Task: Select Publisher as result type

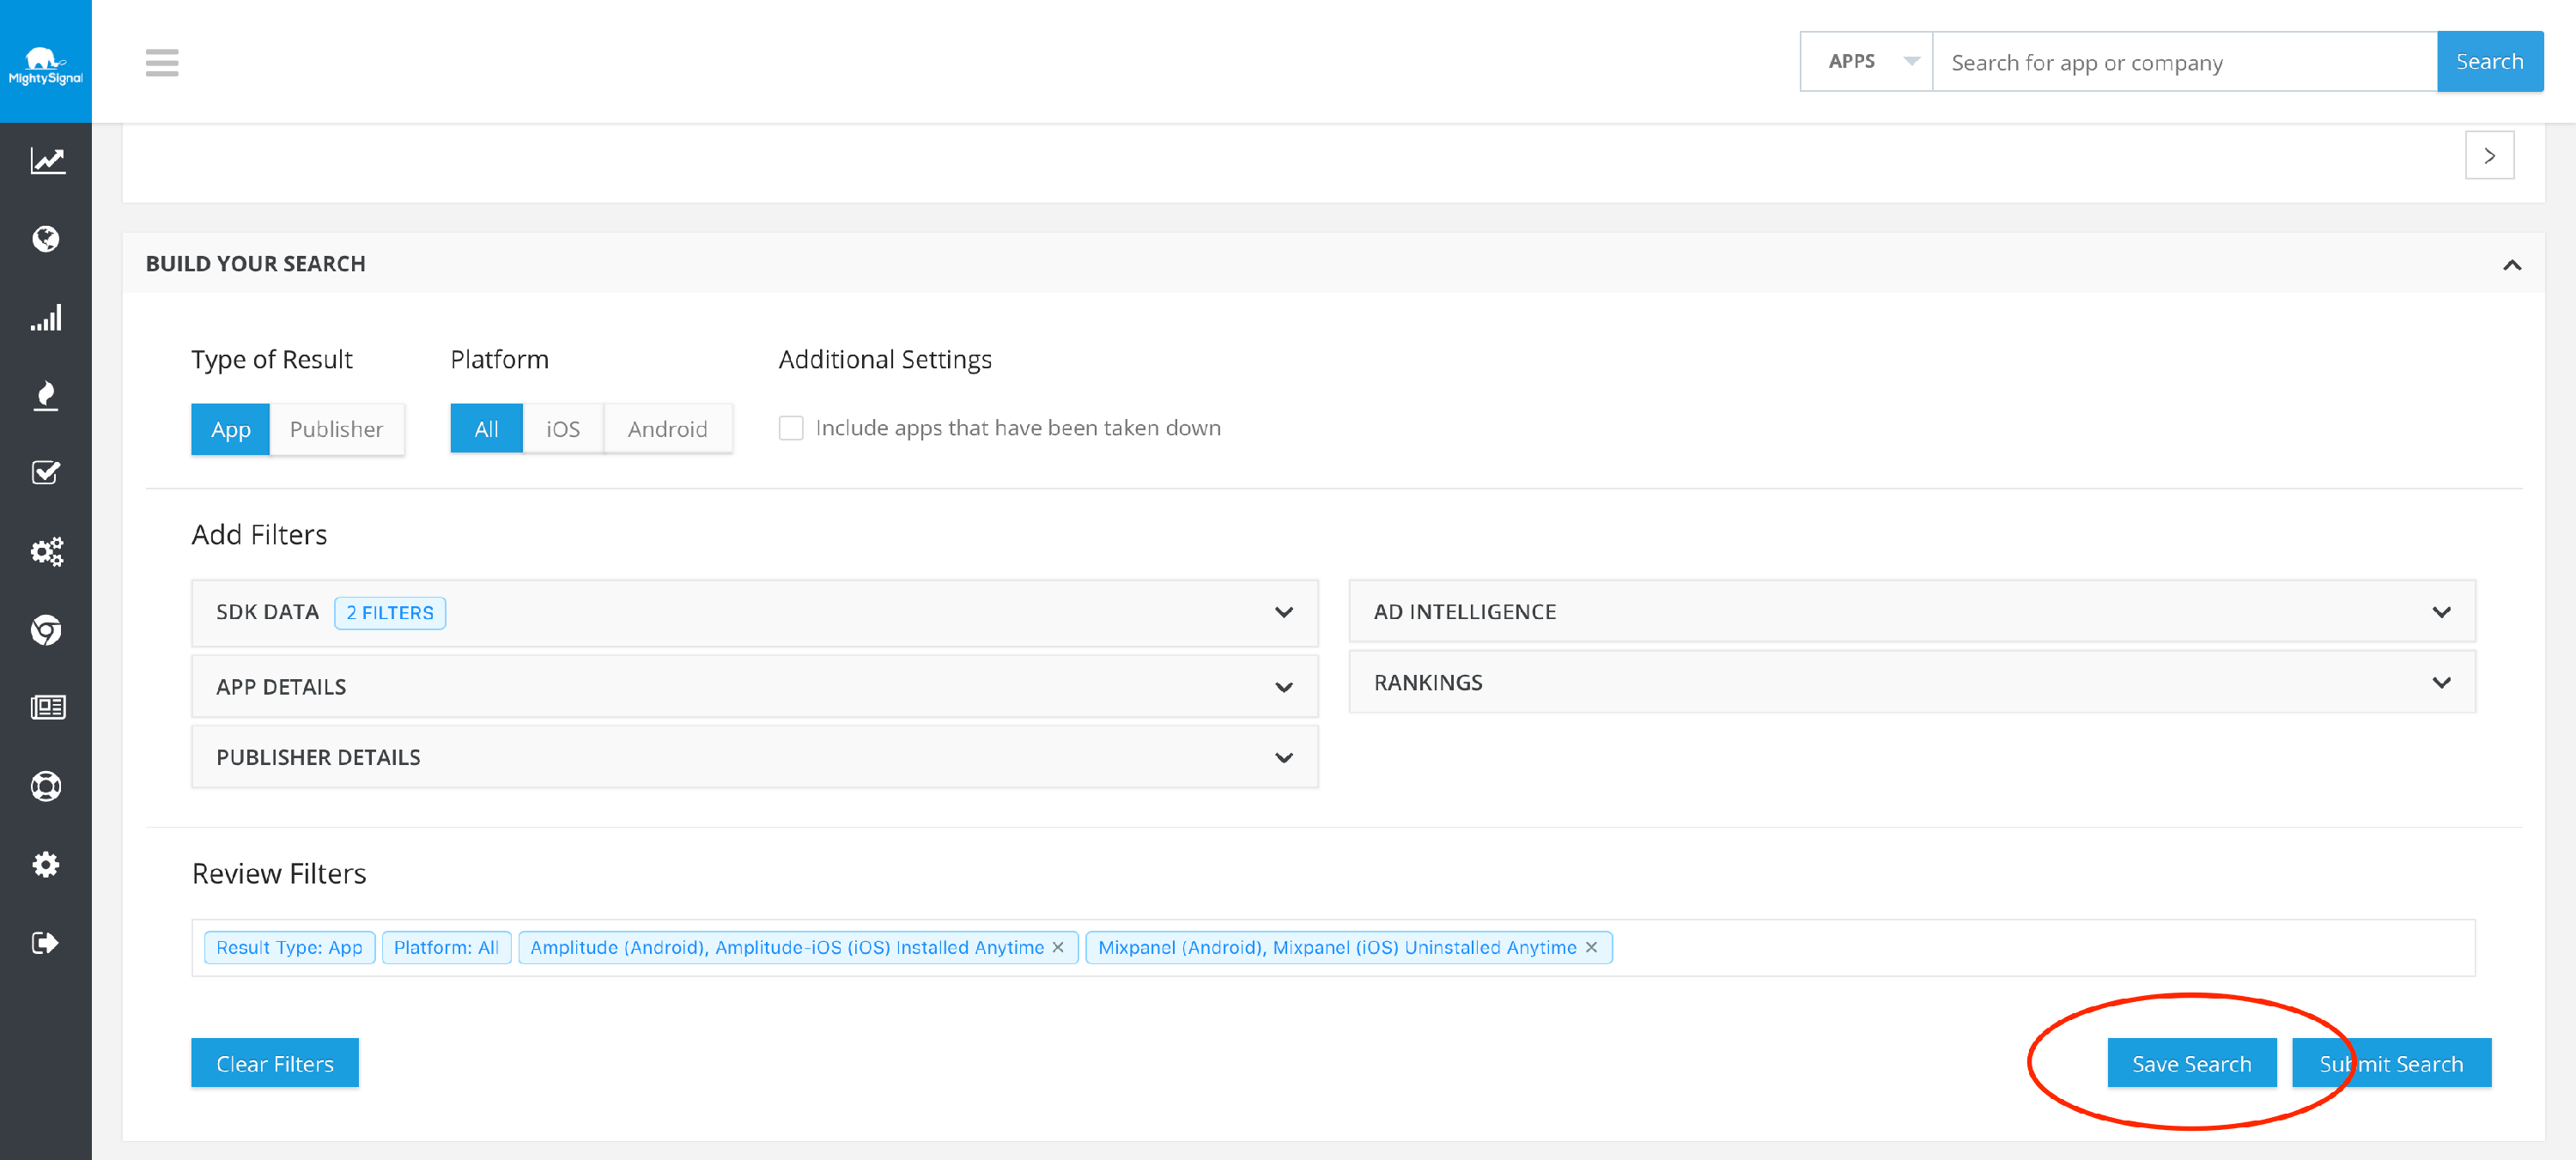Action: 336,430
